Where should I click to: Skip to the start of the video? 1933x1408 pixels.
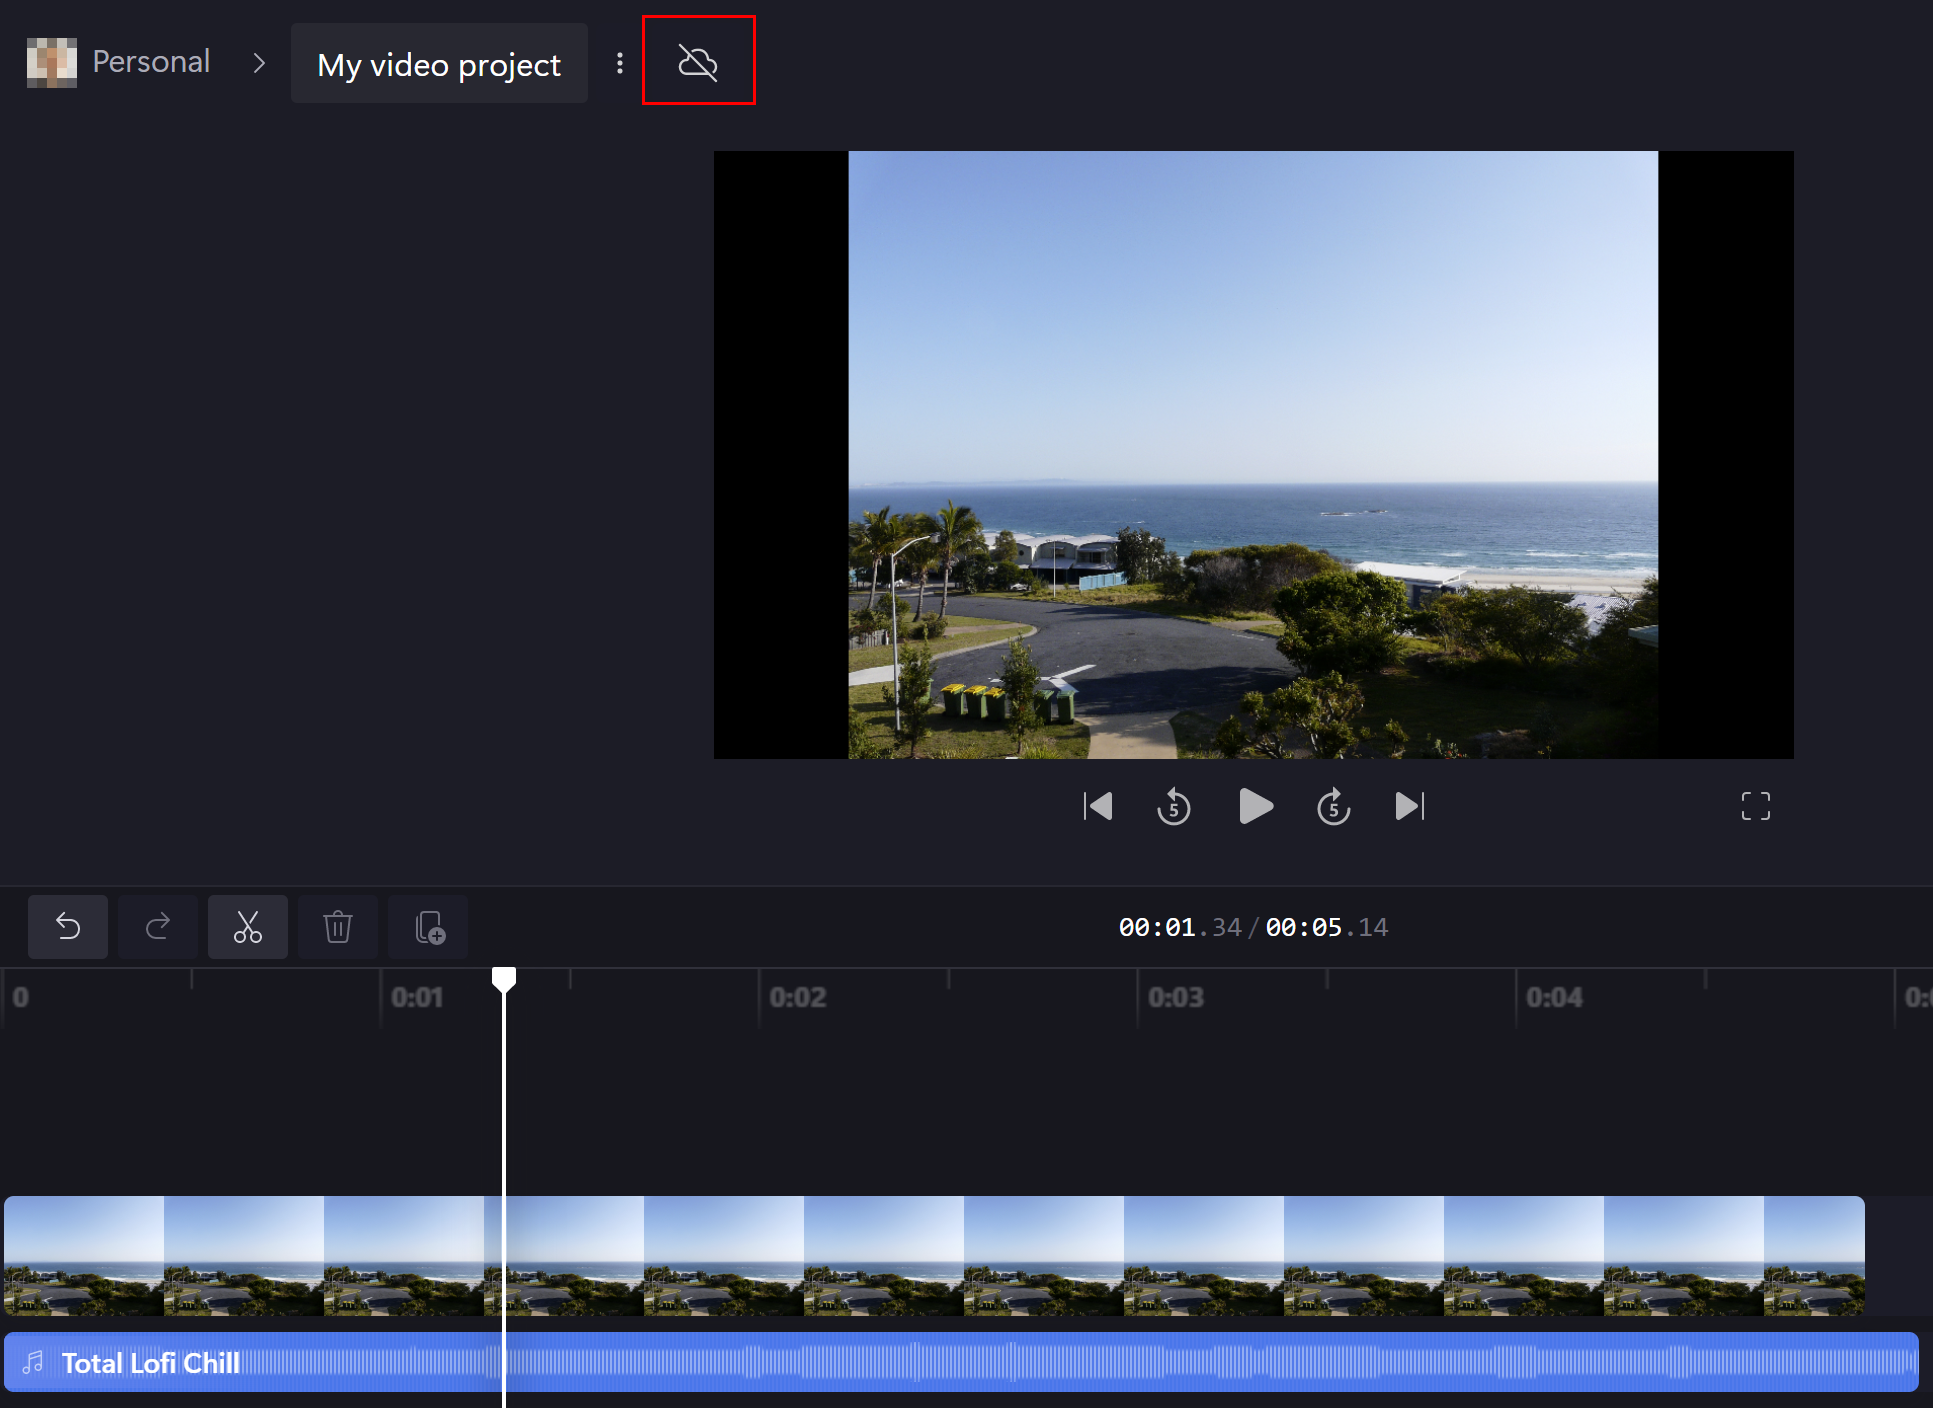[1098, 806]
